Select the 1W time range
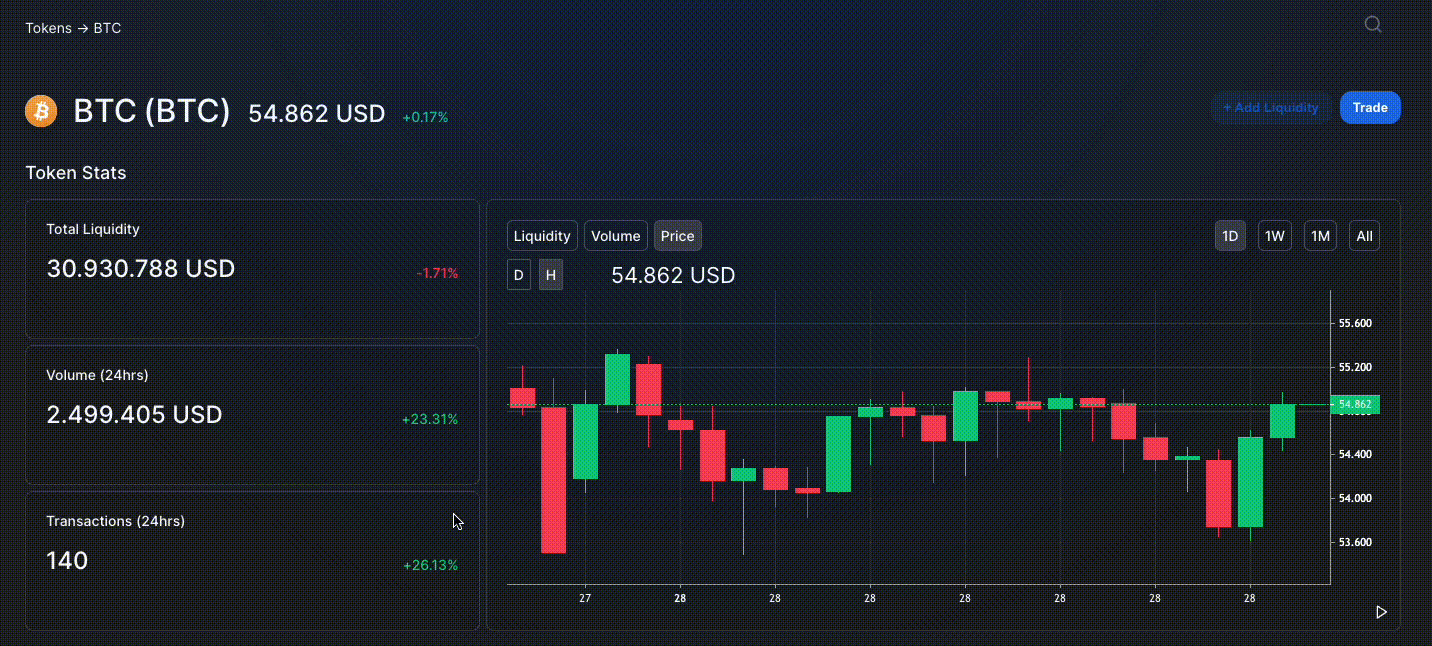This screenshot has height=646, width=1432. pos(1275,236)
